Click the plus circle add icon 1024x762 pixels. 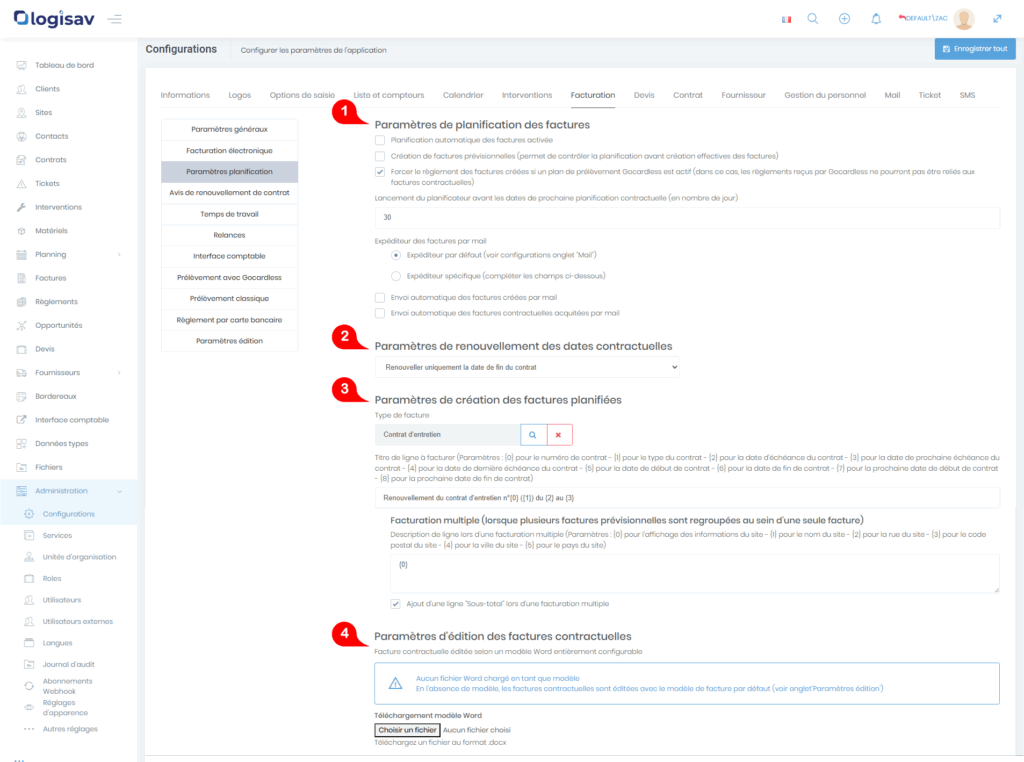click(844, 19)
